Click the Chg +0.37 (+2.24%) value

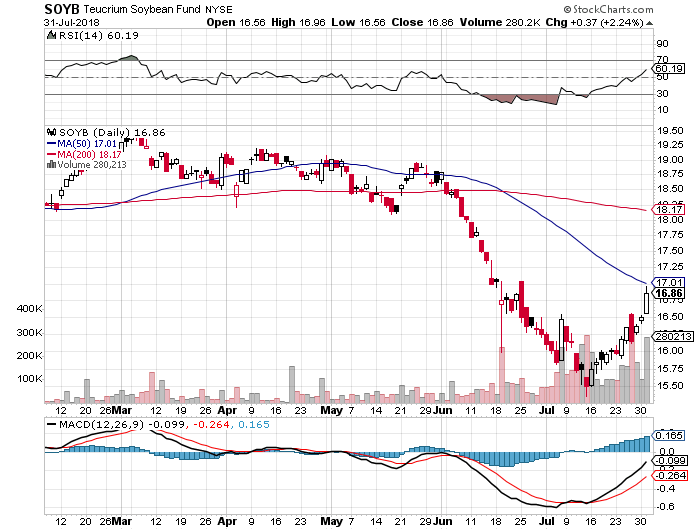[x=595, y=22]
